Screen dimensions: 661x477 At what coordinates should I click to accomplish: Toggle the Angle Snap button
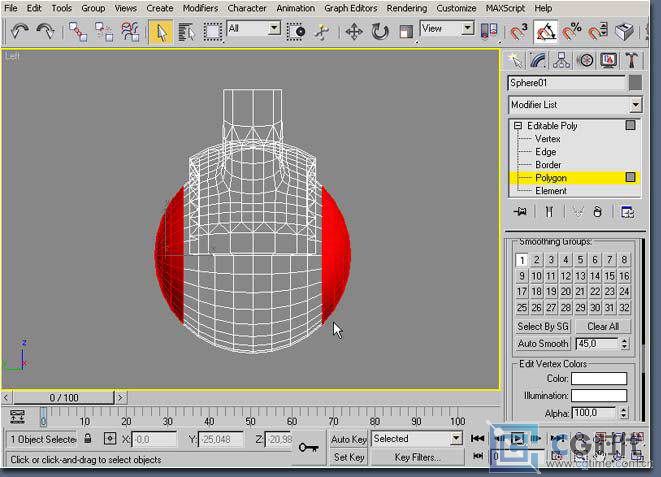click(x=545, y=32)
